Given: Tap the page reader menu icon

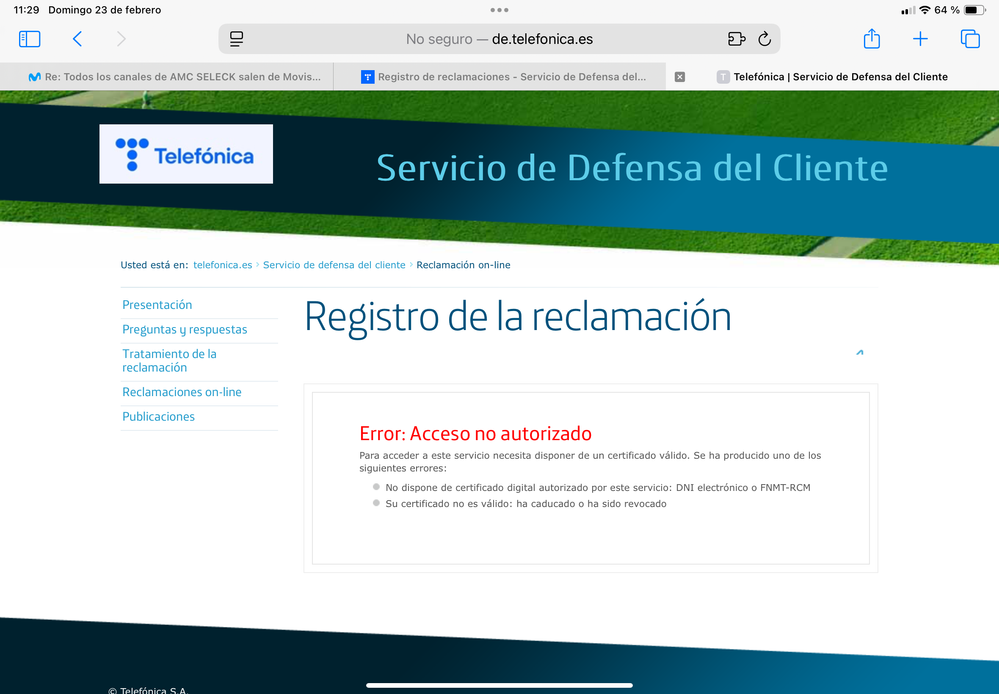Looking at the screenshot, I should (x=237, y=39).
